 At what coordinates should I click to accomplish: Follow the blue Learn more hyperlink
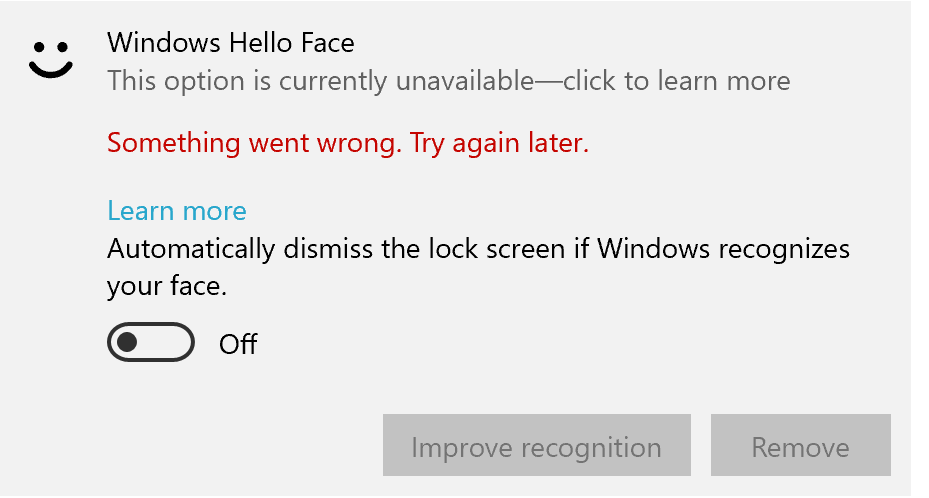pyautogui.click(x=176, y=211)
